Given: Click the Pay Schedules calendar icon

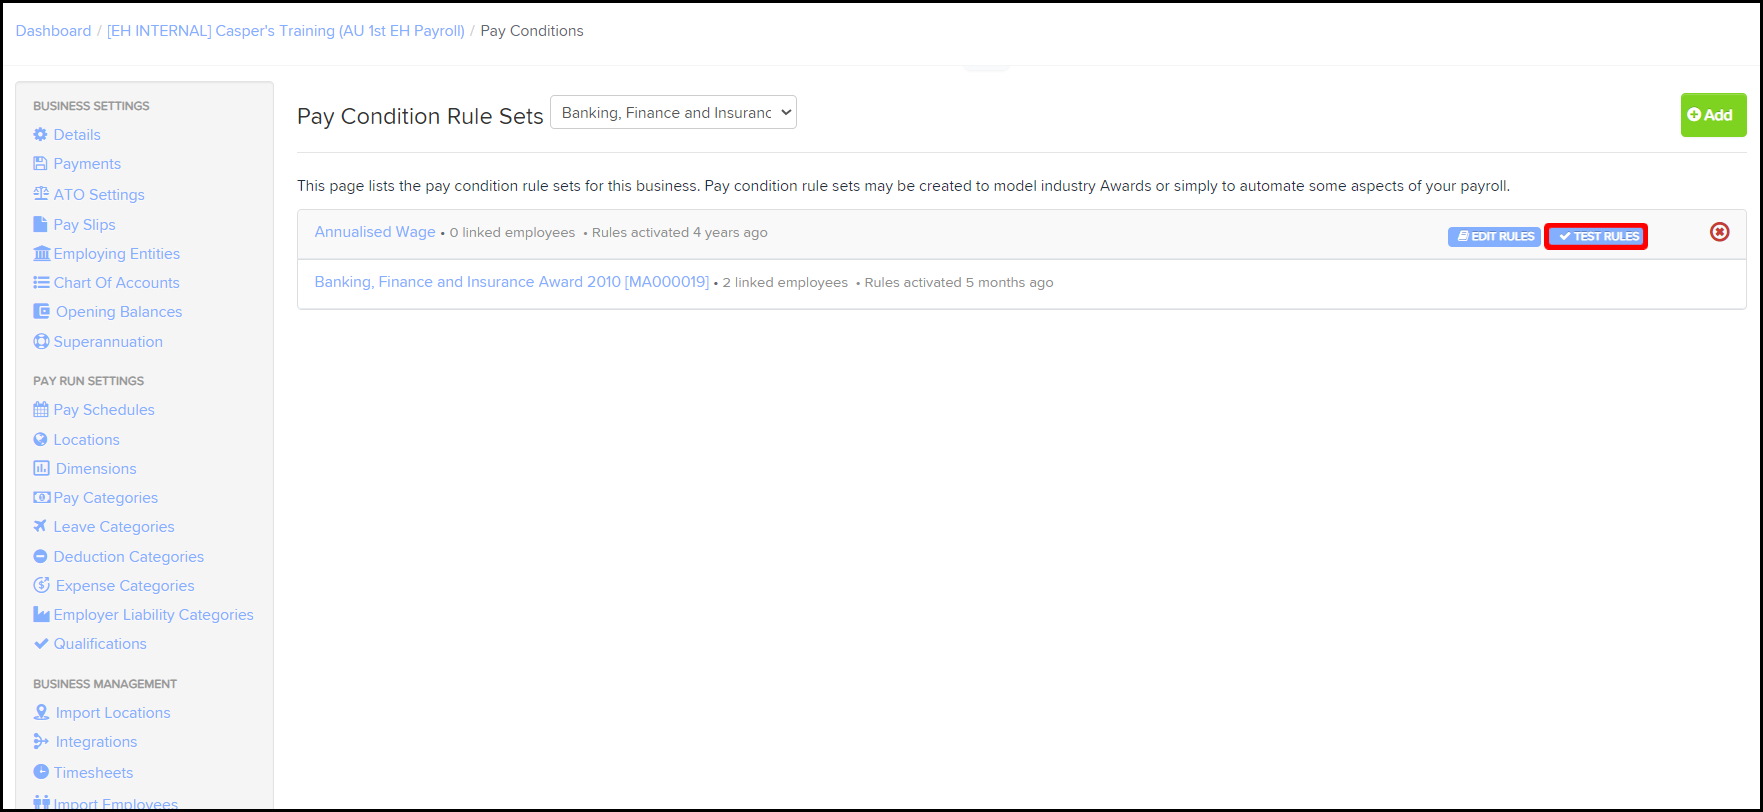Looking at the screenshot, I should point(41,410).
